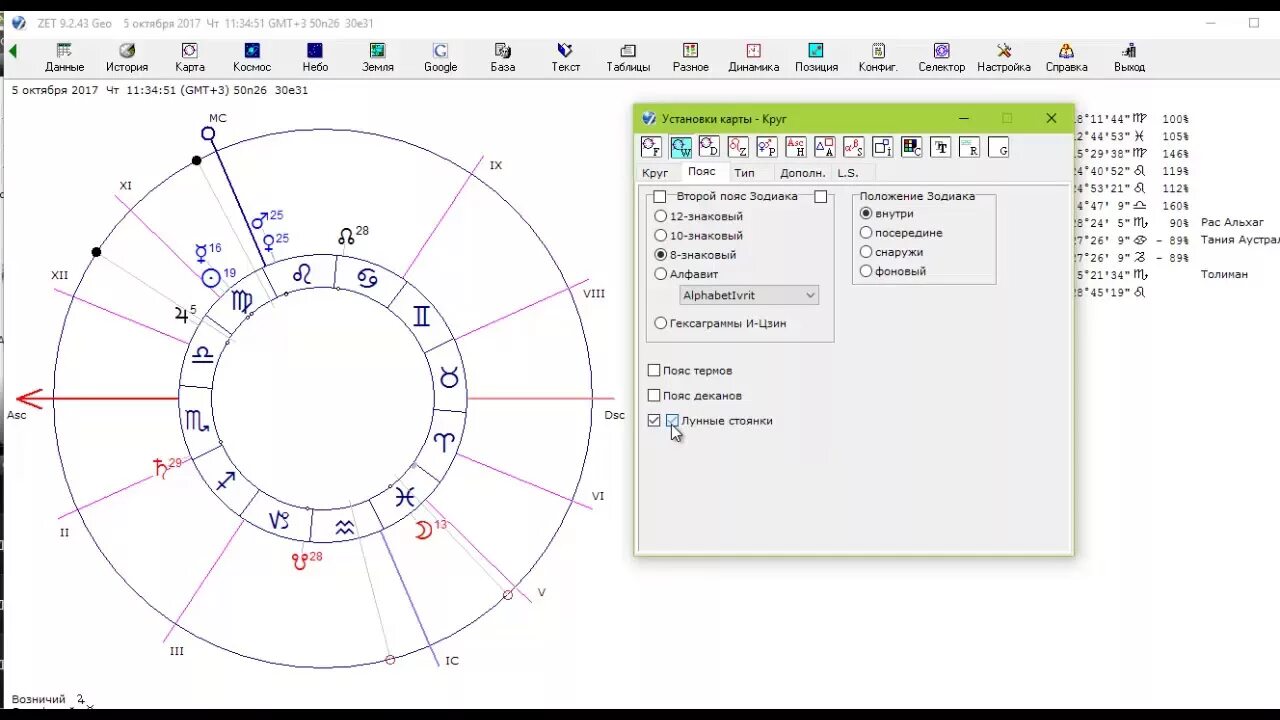Click the Sun symbol in the chart
1280x720 pixels.
[x=211, y=279]
